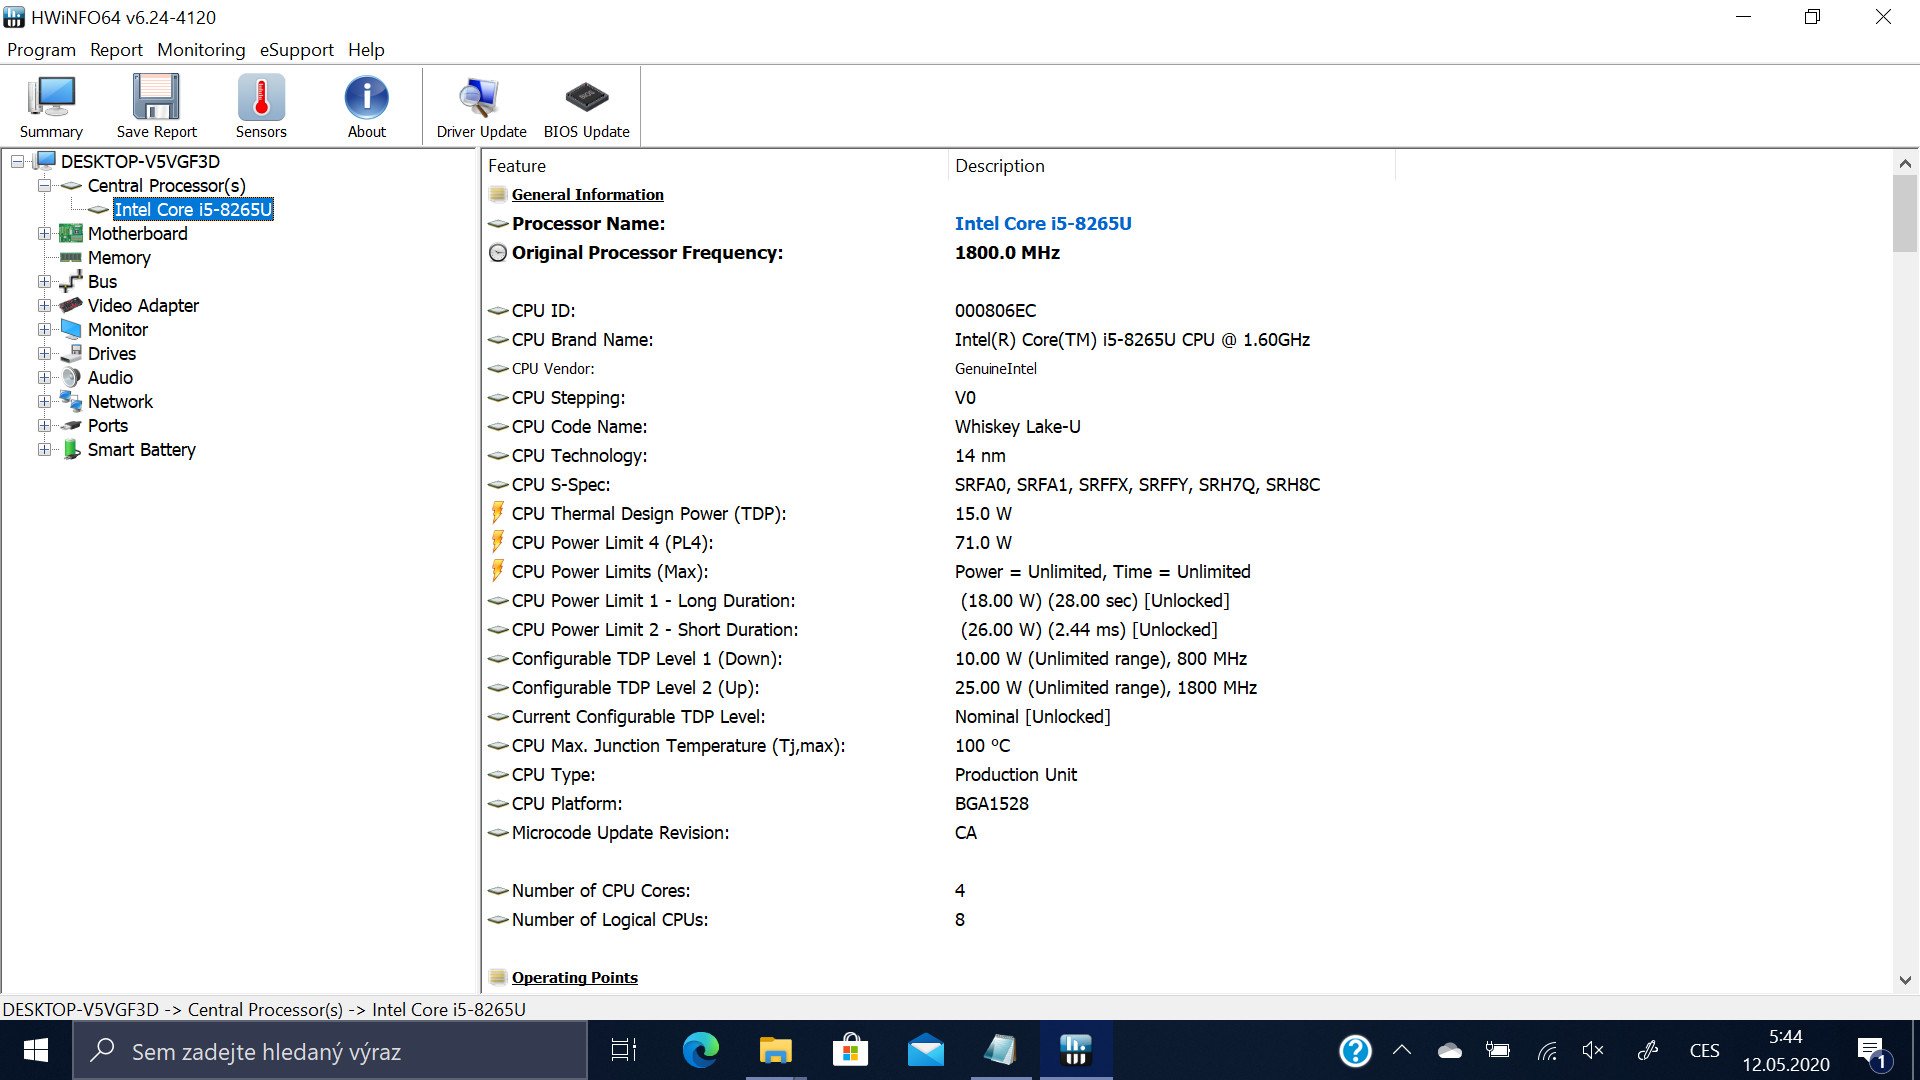1920x1080 pixels.
Task: Select the Video Adapter tree item
Action: (143, 305)
